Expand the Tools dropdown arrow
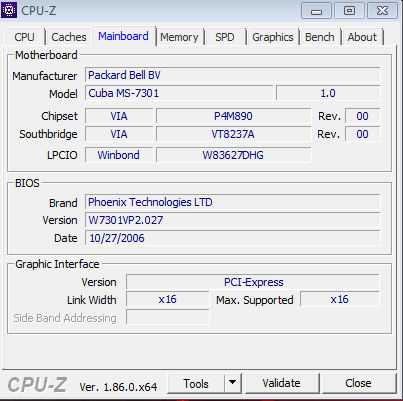This screenshot has width=403, height=401. [233, 384]
